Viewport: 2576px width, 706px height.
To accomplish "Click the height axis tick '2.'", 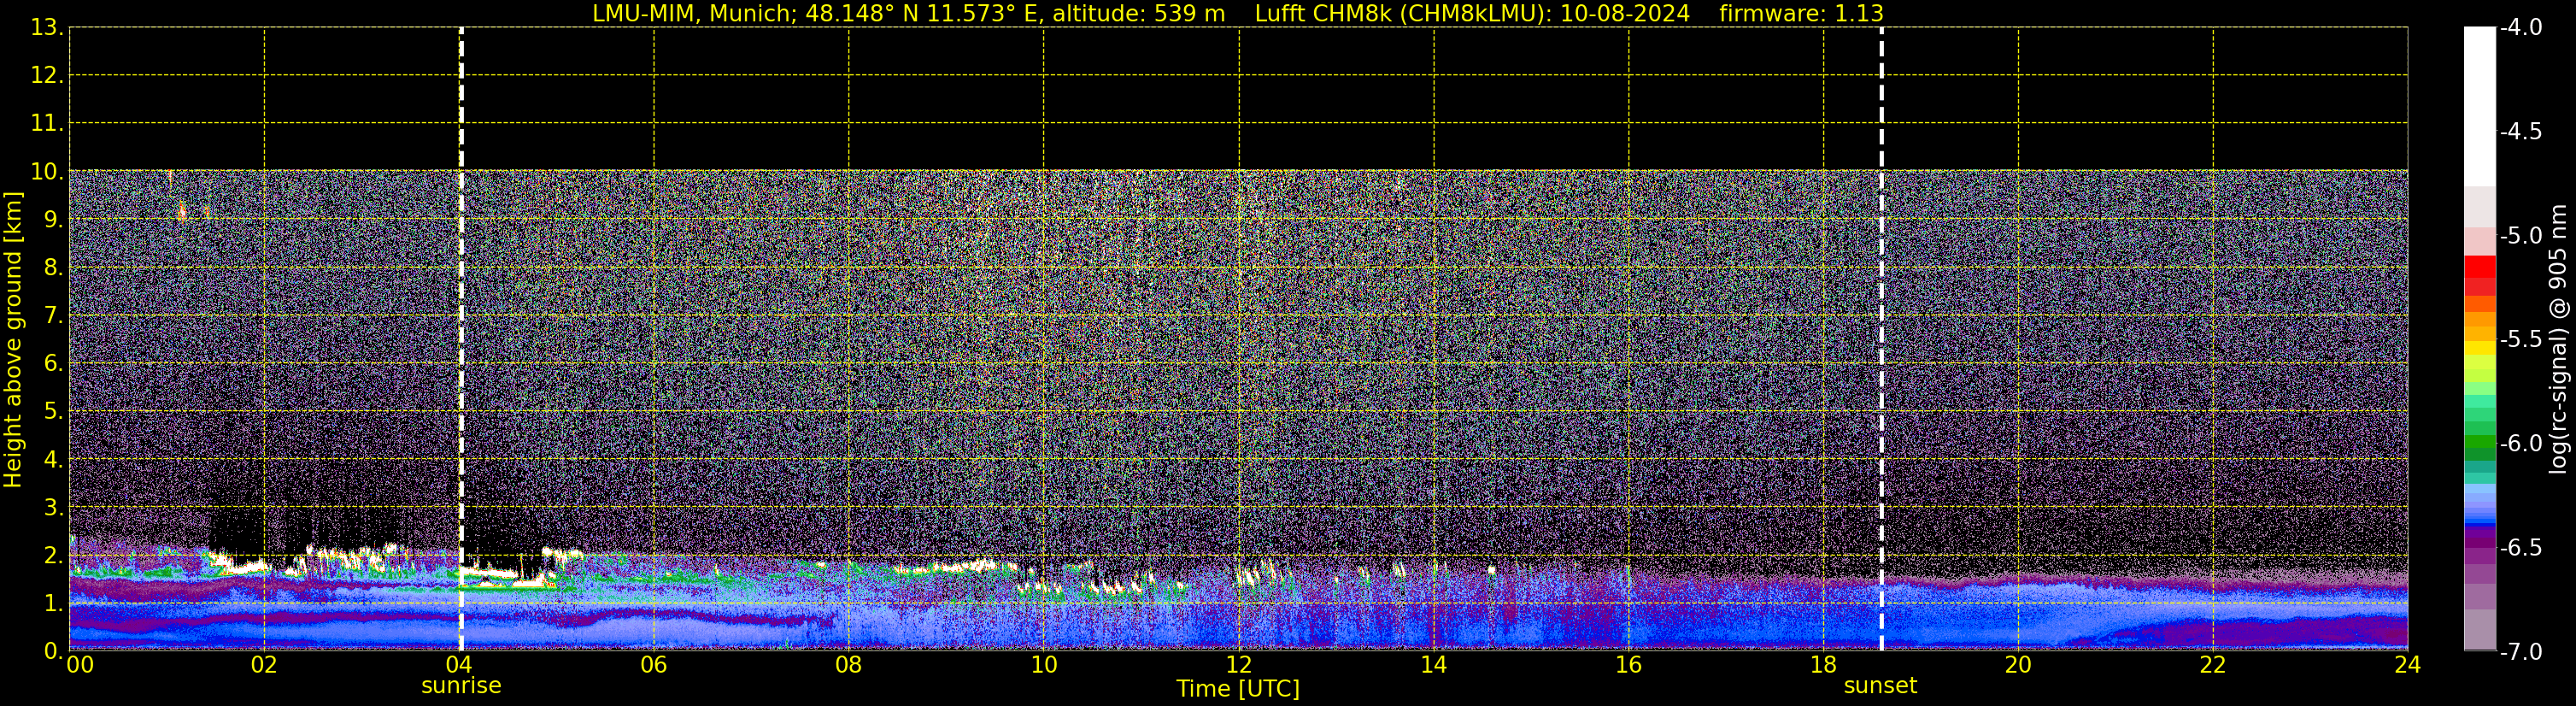I will tap(53, 555).
